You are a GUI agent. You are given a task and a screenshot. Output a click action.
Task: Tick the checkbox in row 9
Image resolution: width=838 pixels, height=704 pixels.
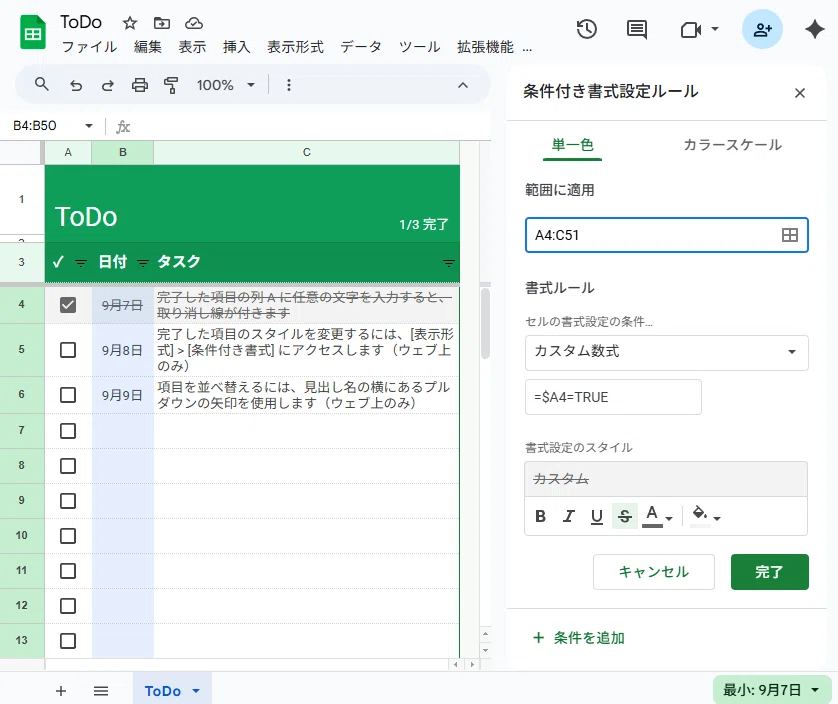[68, 501]
